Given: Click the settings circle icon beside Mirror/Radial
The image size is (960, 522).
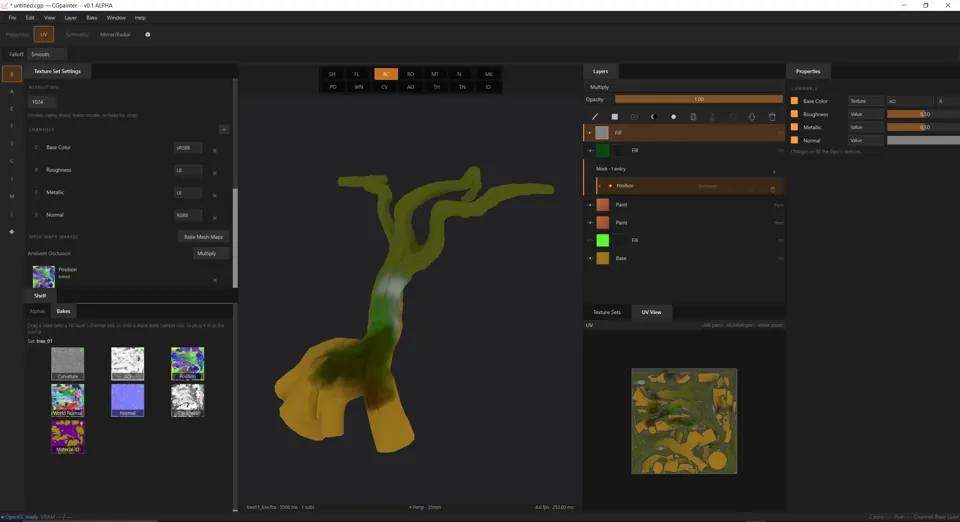Looking at the screenshot, I should point(148,35).
